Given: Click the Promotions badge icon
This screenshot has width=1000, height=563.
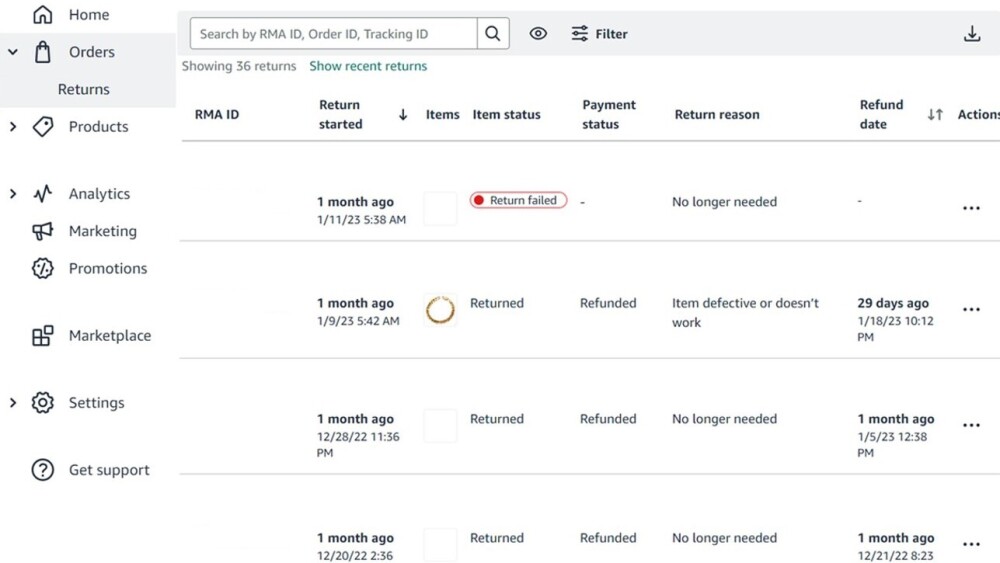Looking at the screenshot, I should [x=42, y=268].
